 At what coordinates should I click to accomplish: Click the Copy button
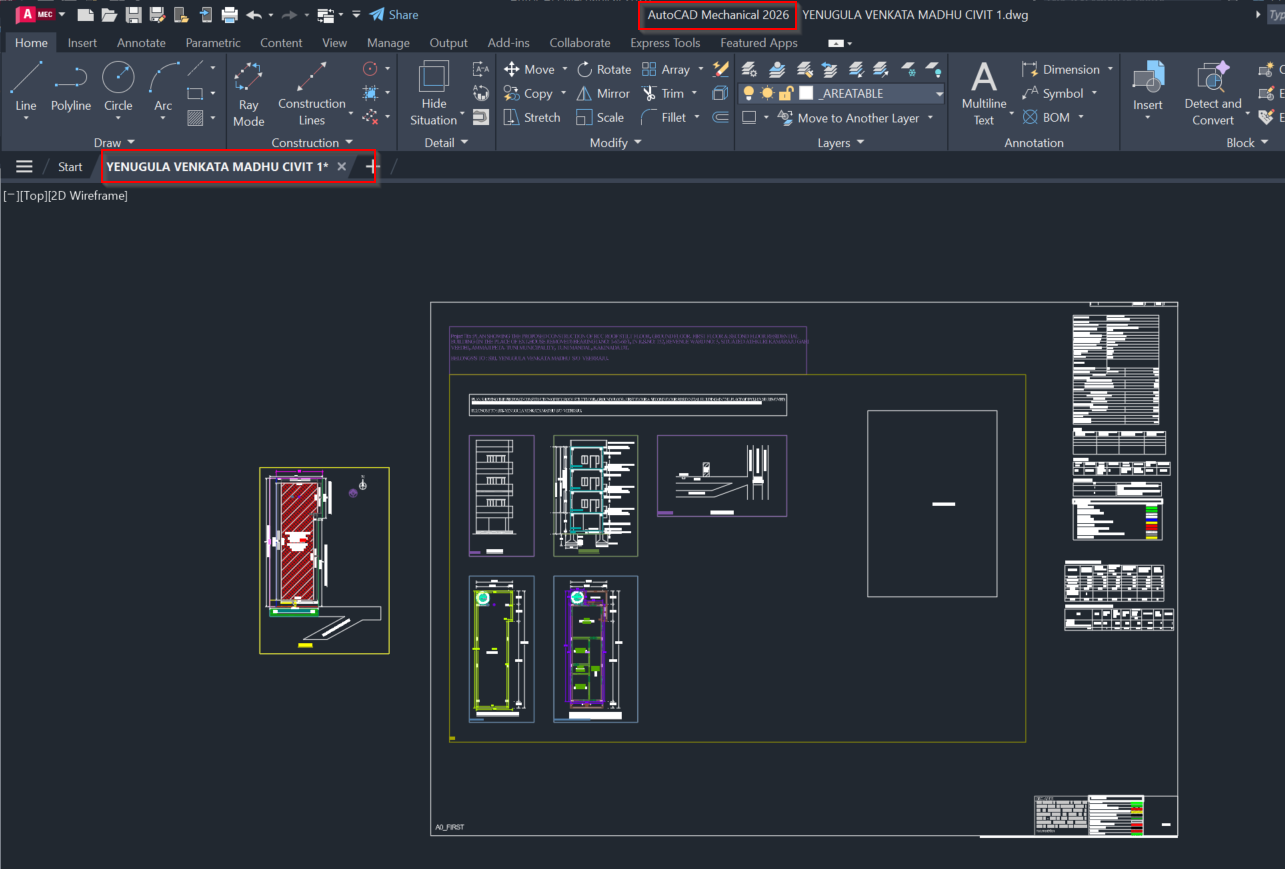click(x=528, y=93)
